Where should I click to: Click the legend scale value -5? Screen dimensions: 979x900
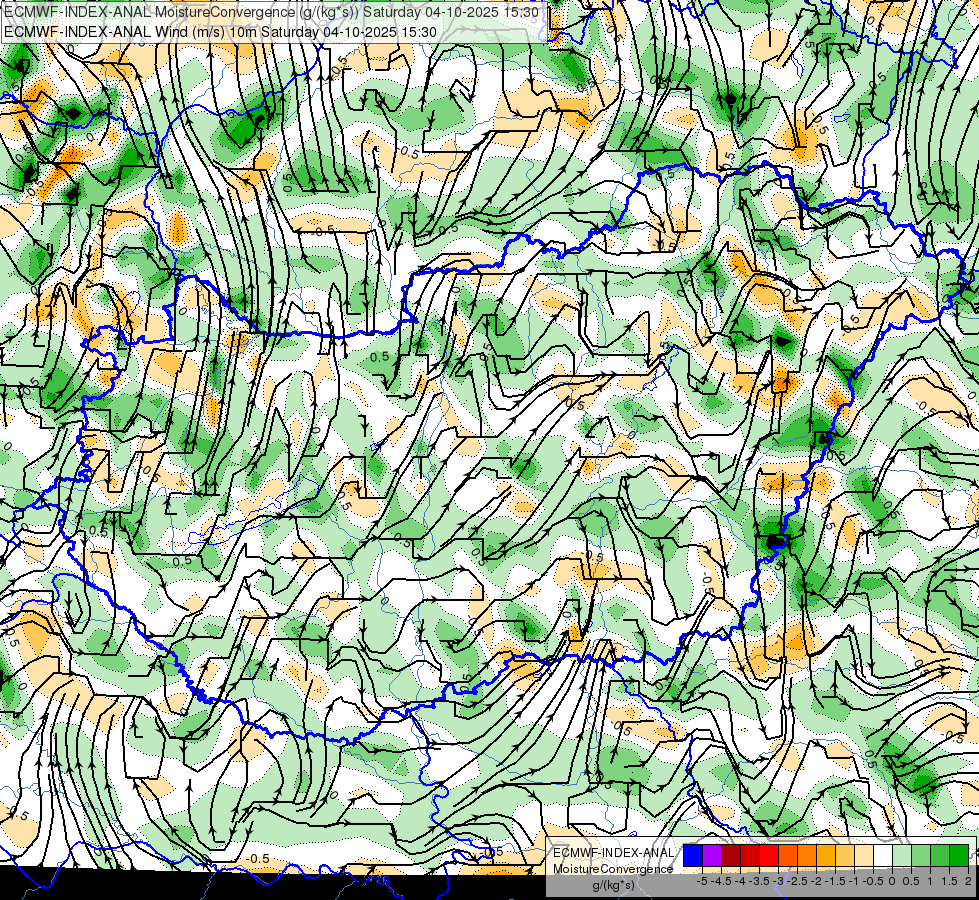(x=702, y=881)
